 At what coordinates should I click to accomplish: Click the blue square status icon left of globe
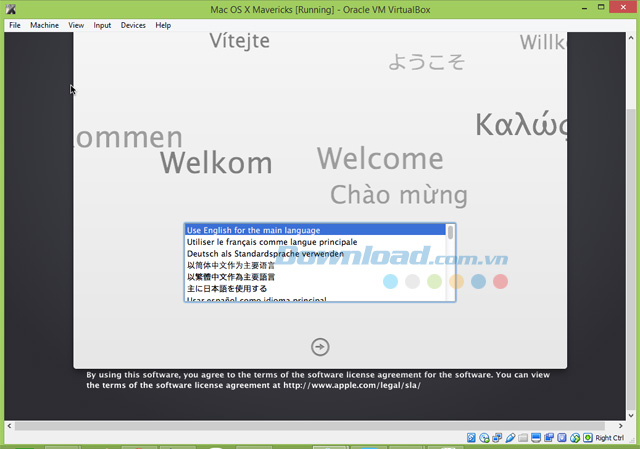click(562, 438)
